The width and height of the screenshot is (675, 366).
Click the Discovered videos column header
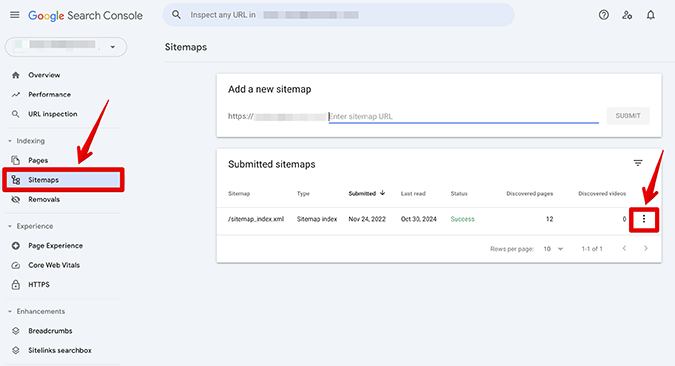click(602, 194)
